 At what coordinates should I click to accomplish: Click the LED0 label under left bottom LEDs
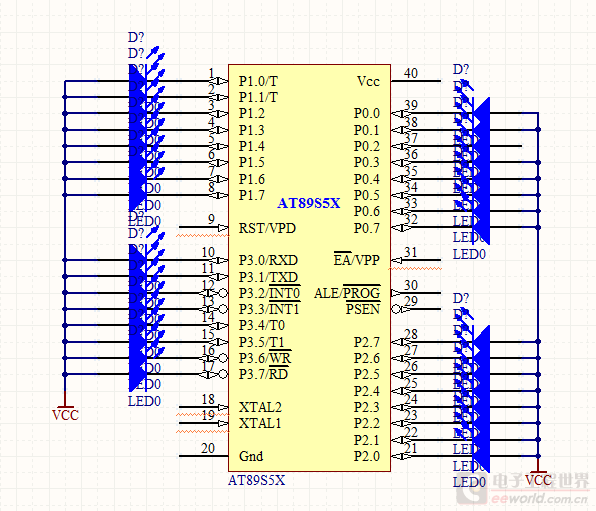click(x=144, y=401)
